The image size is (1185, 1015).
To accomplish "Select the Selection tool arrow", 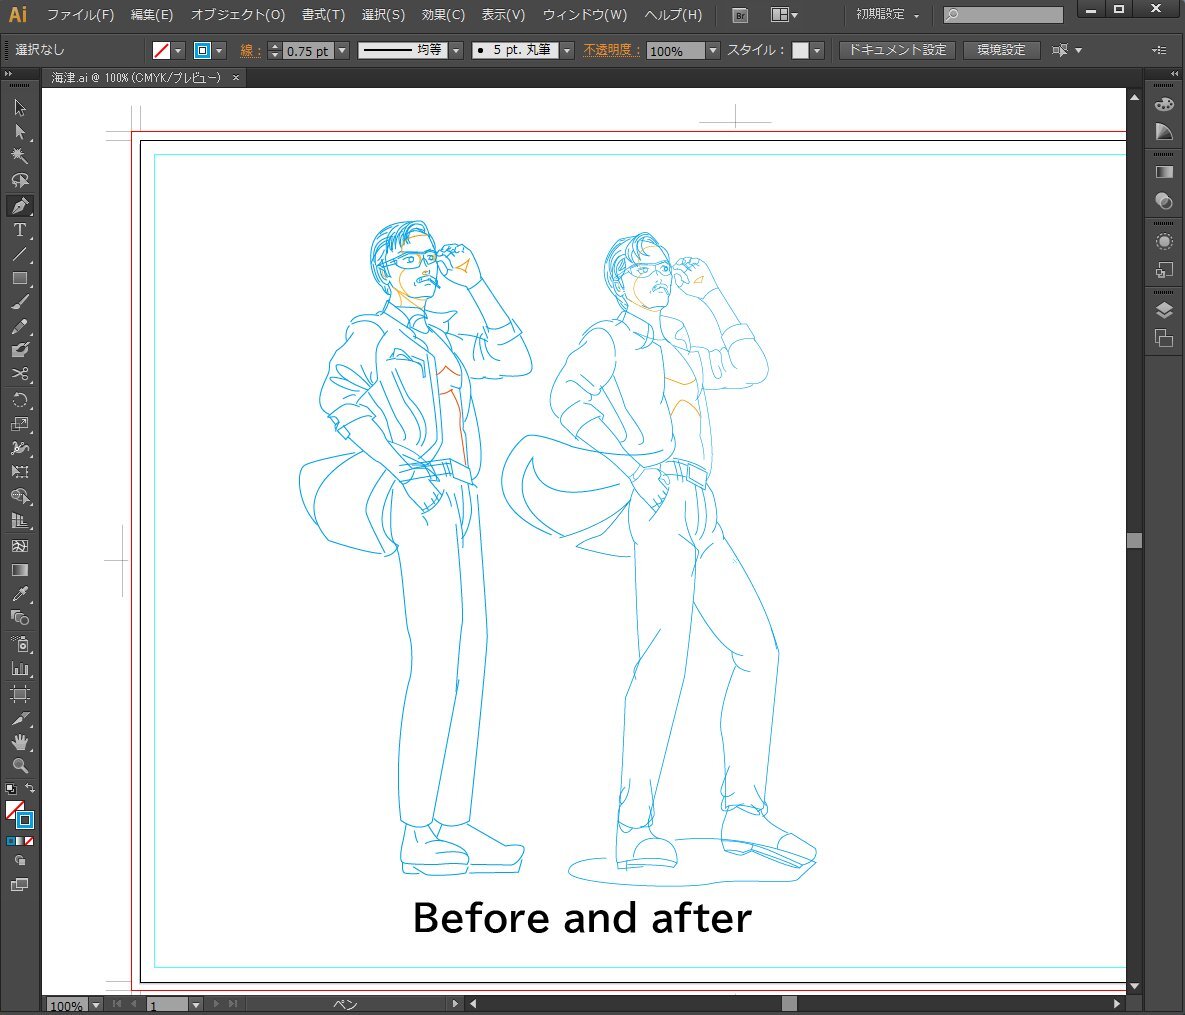I will click(20, 107).
